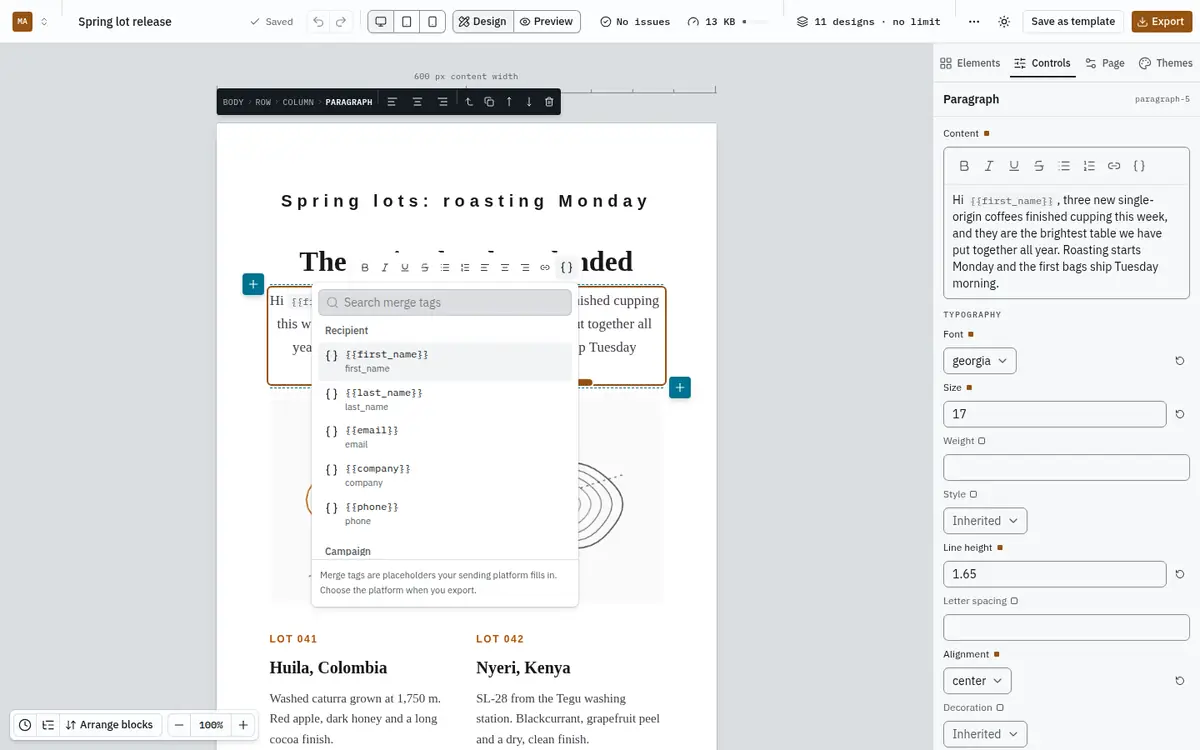1200x750 pixels.
Task: Undo the last change
Action: coord(318,21)
